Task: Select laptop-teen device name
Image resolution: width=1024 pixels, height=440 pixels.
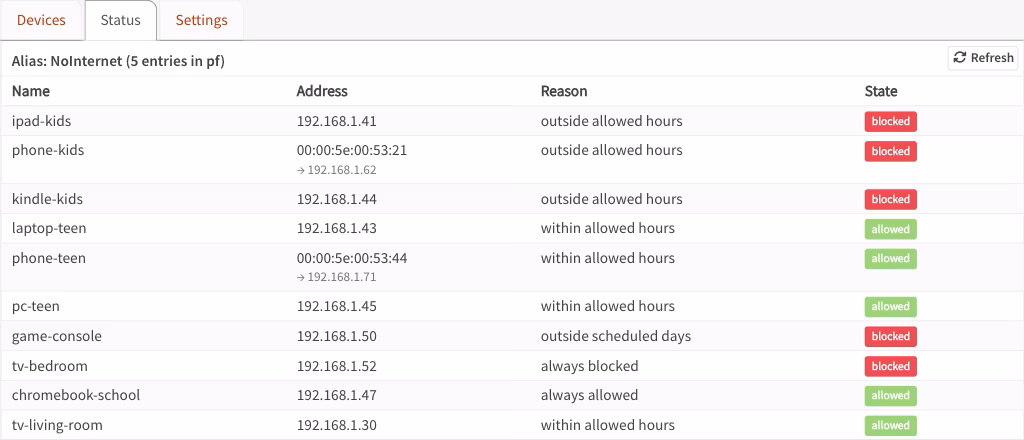Action: [x=49, y=228]
